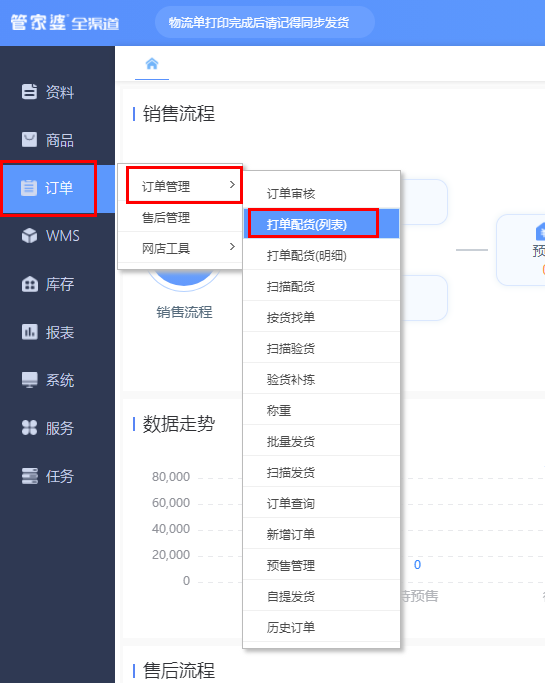This screenshot has width=545, height=683.
Task: Click the 管家婆 全渠道 logo
Action: [65, 22]
